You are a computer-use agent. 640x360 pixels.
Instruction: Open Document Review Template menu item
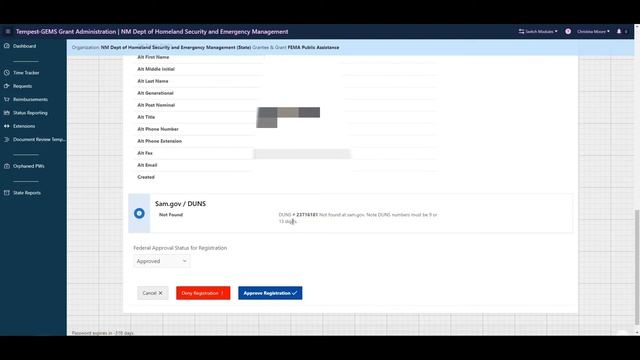[x=39, y=140]
